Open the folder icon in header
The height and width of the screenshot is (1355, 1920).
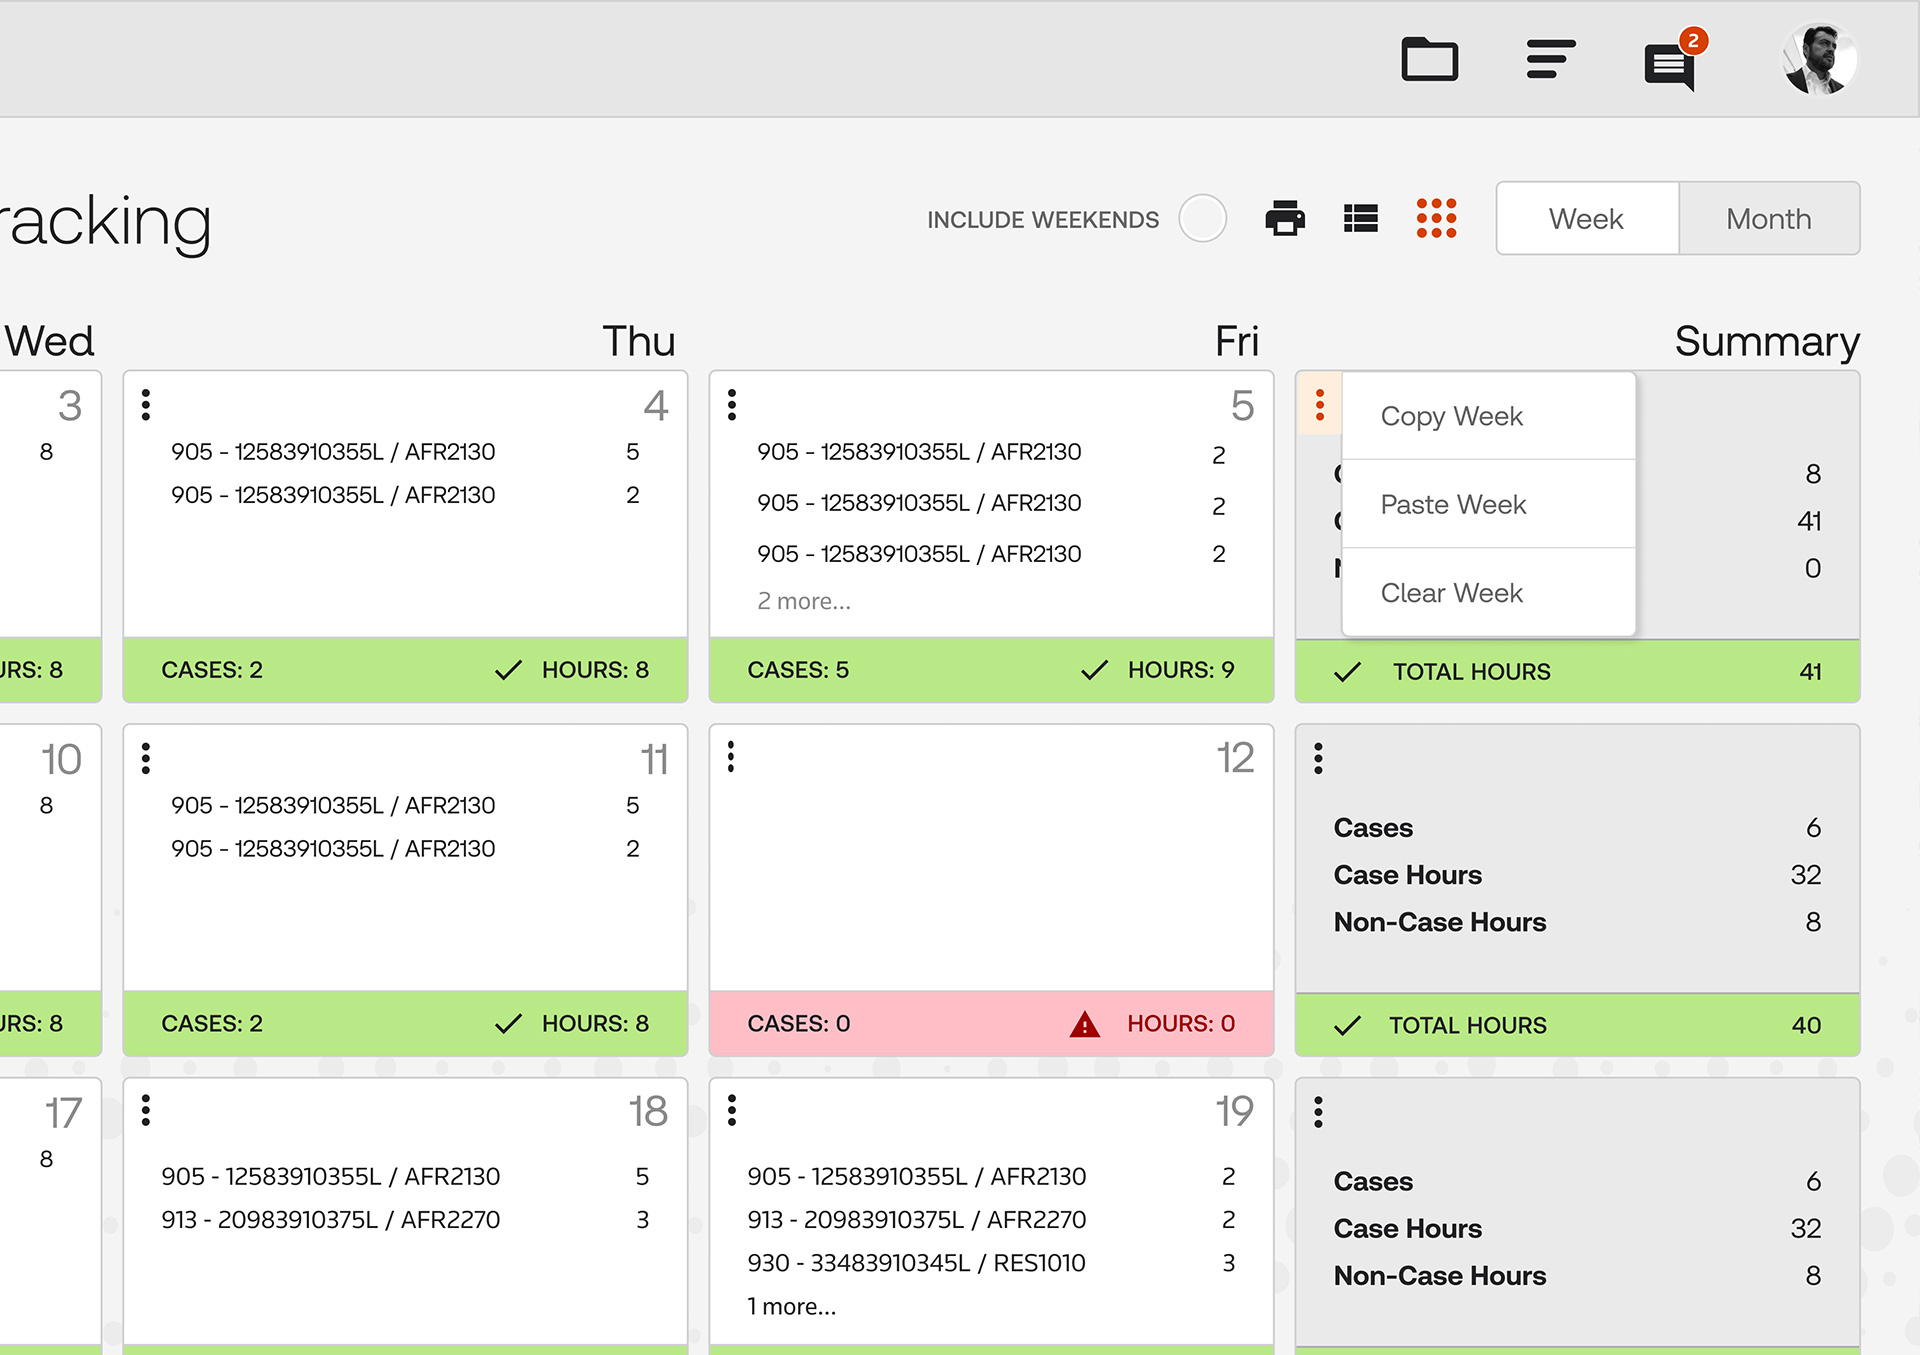(1429, 59)
